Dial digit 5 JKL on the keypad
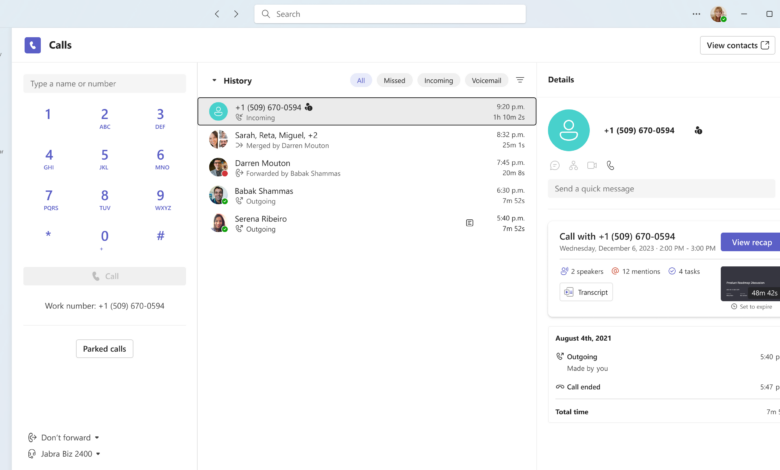Image resolution: width=780 pixels, height=470 pixels. point(104,159)
